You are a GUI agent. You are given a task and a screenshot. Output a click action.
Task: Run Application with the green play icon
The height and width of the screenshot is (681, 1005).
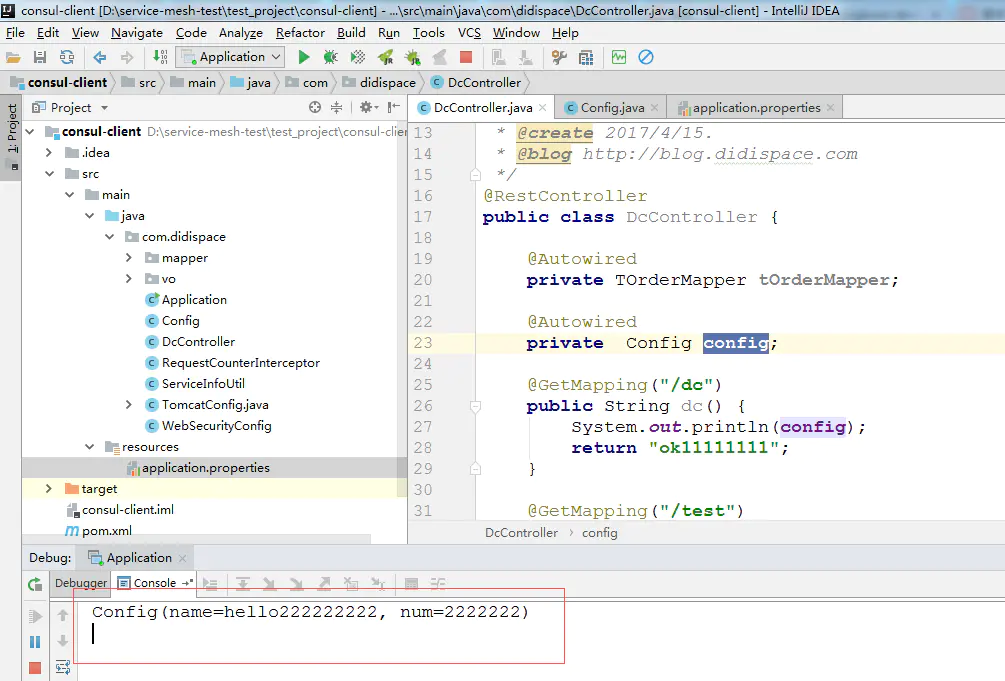click(x=304, y=58)
